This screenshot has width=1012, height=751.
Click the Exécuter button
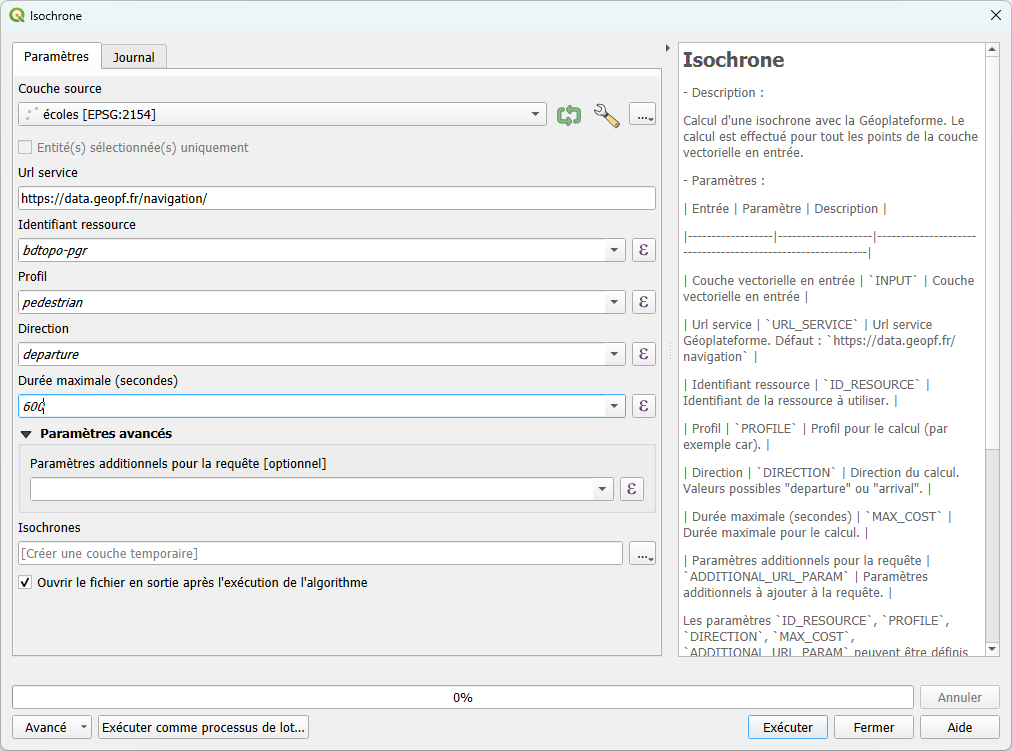(x=788, y=727)
